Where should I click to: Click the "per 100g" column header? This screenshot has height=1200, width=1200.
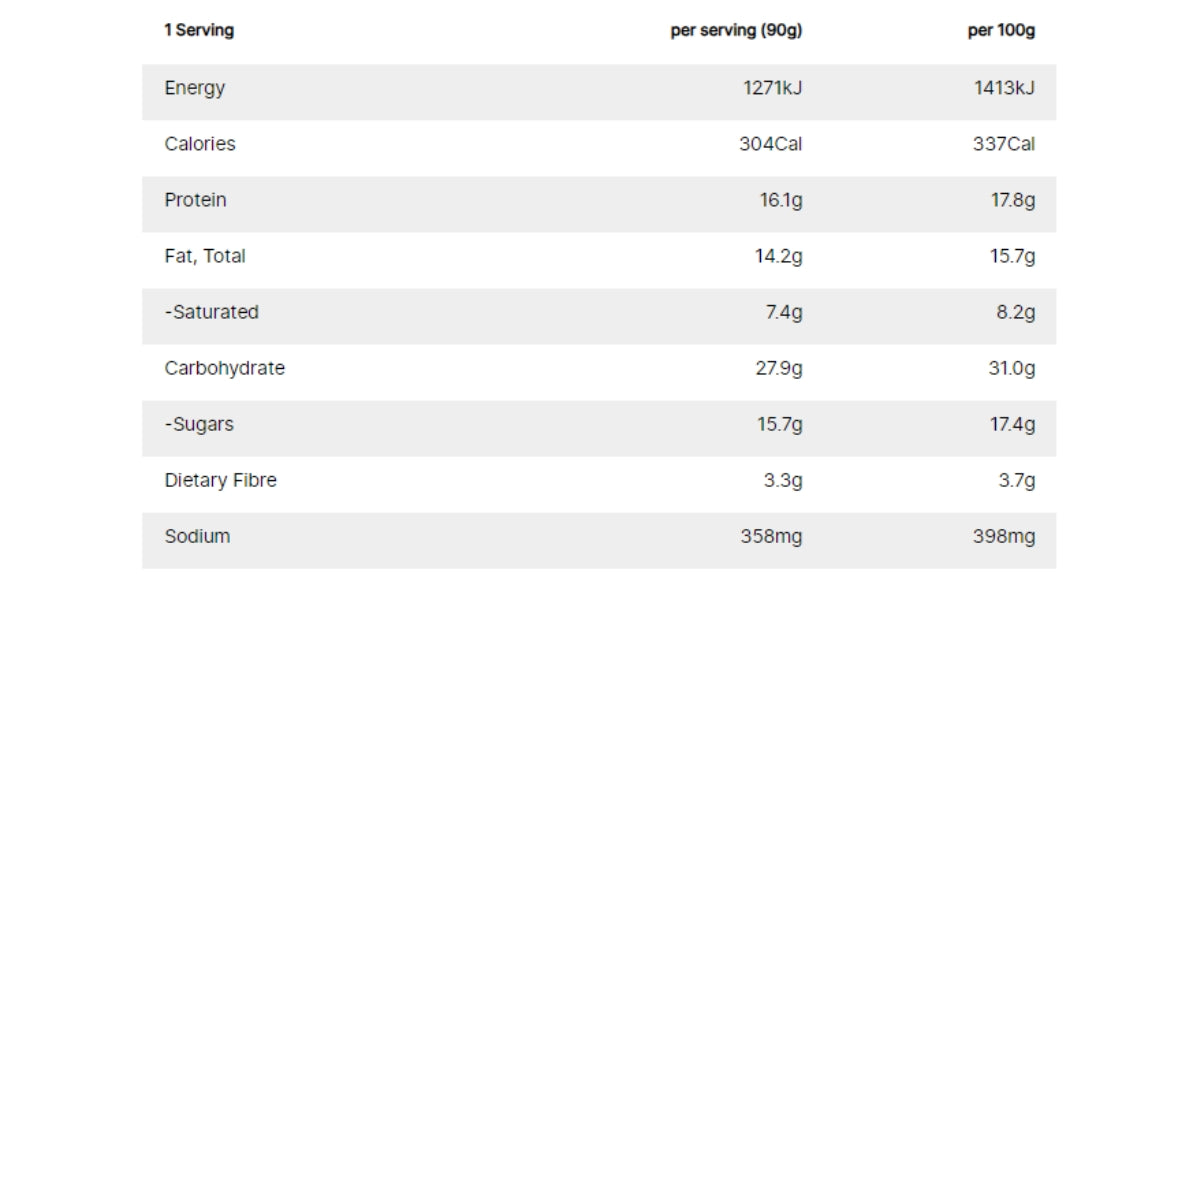1001,30
